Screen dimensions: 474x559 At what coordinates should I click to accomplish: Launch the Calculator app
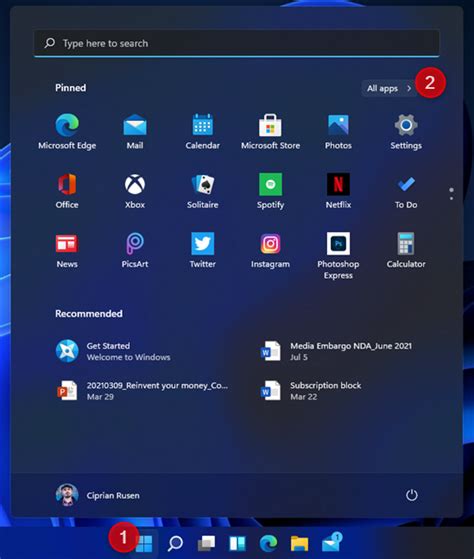[406, 250]
